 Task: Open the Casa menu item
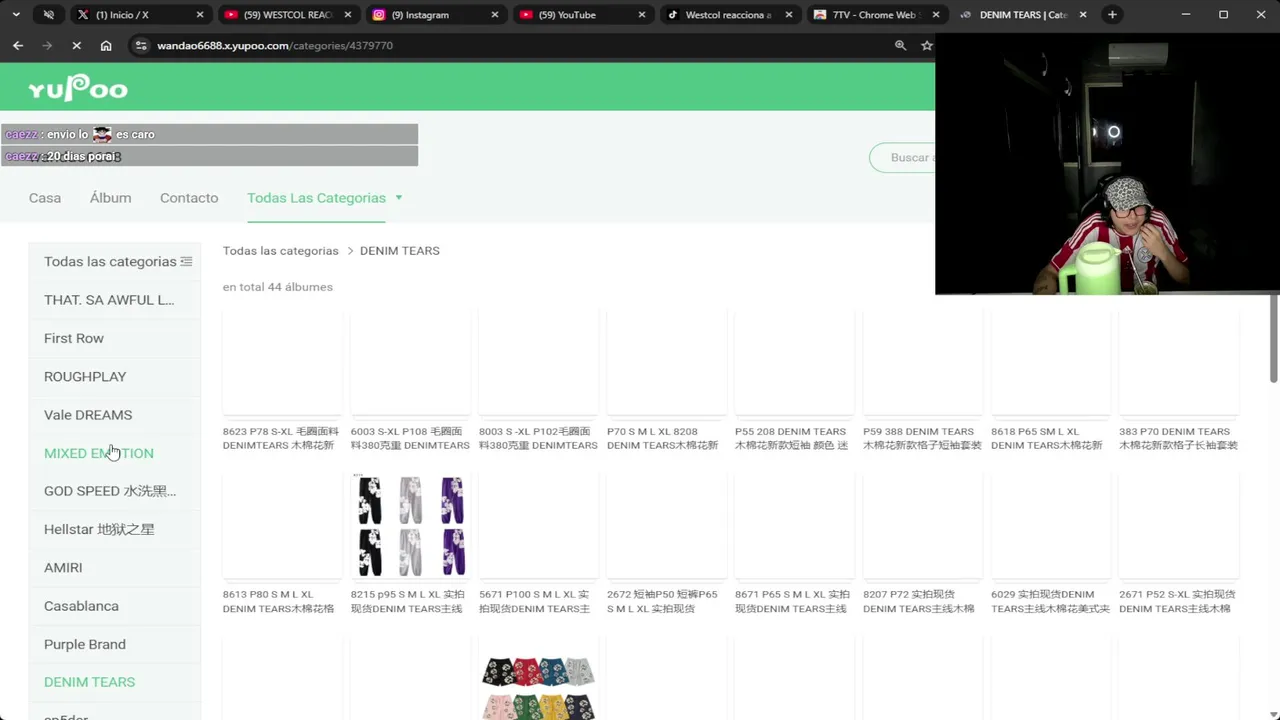coord(45,198)
